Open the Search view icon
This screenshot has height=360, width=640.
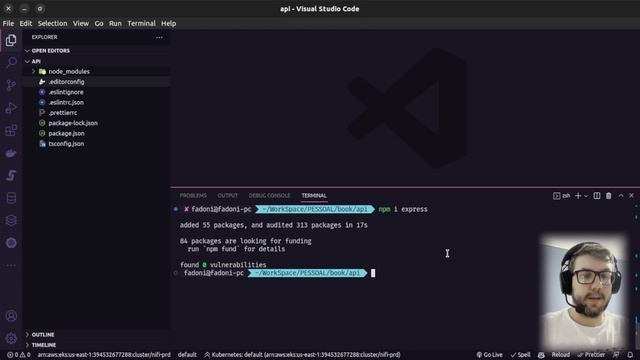point(11,62)
